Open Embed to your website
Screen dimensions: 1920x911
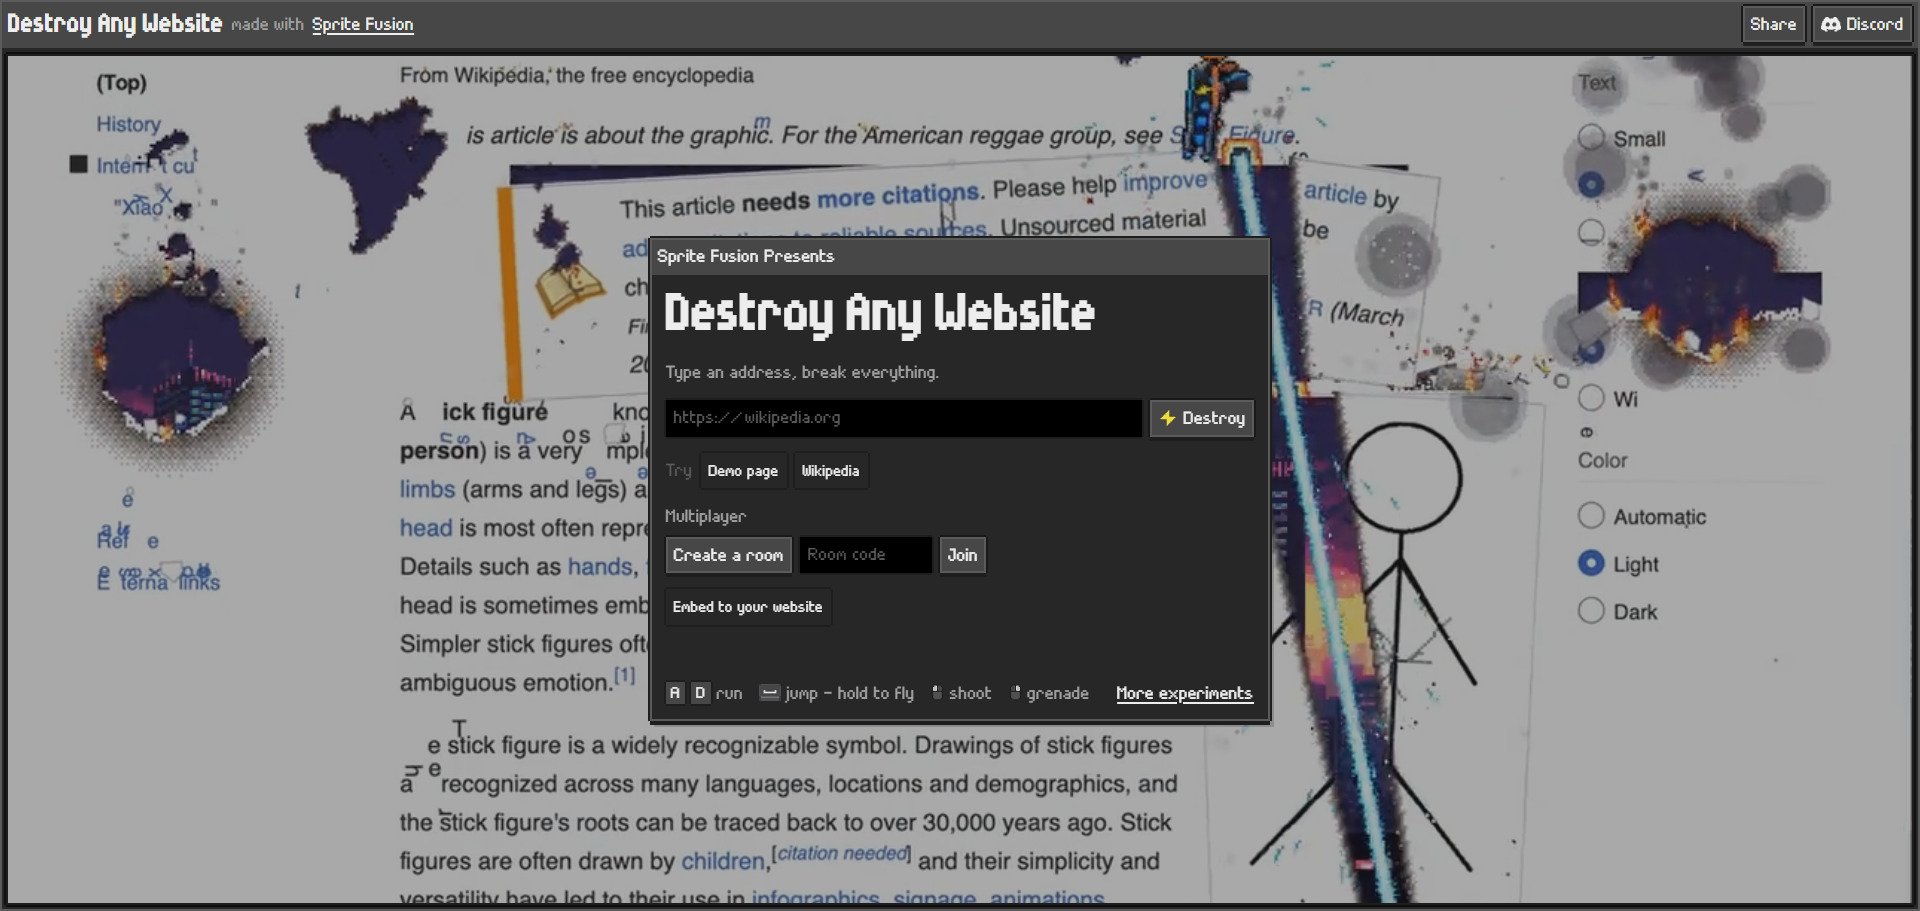pos(747,607)
